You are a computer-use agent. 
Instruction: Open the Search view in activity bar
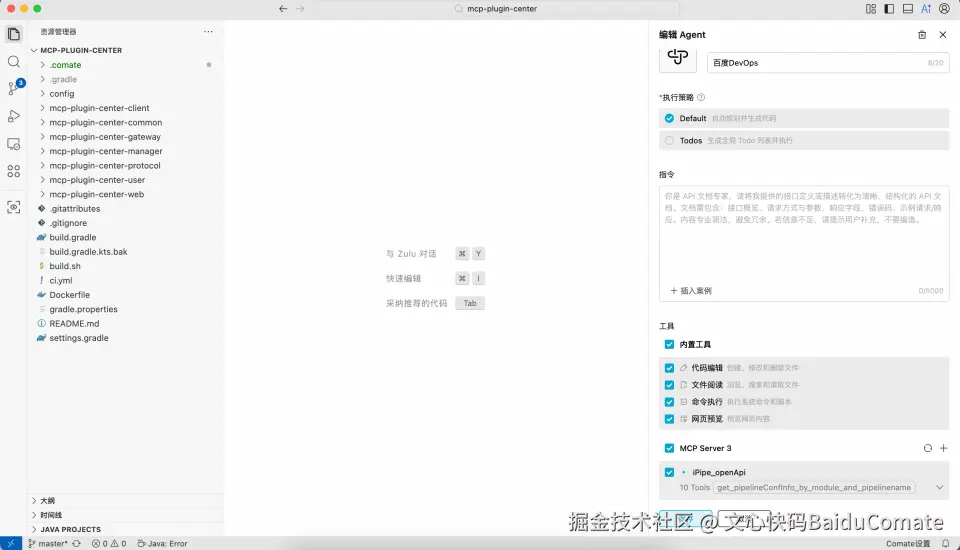(13, 61)
